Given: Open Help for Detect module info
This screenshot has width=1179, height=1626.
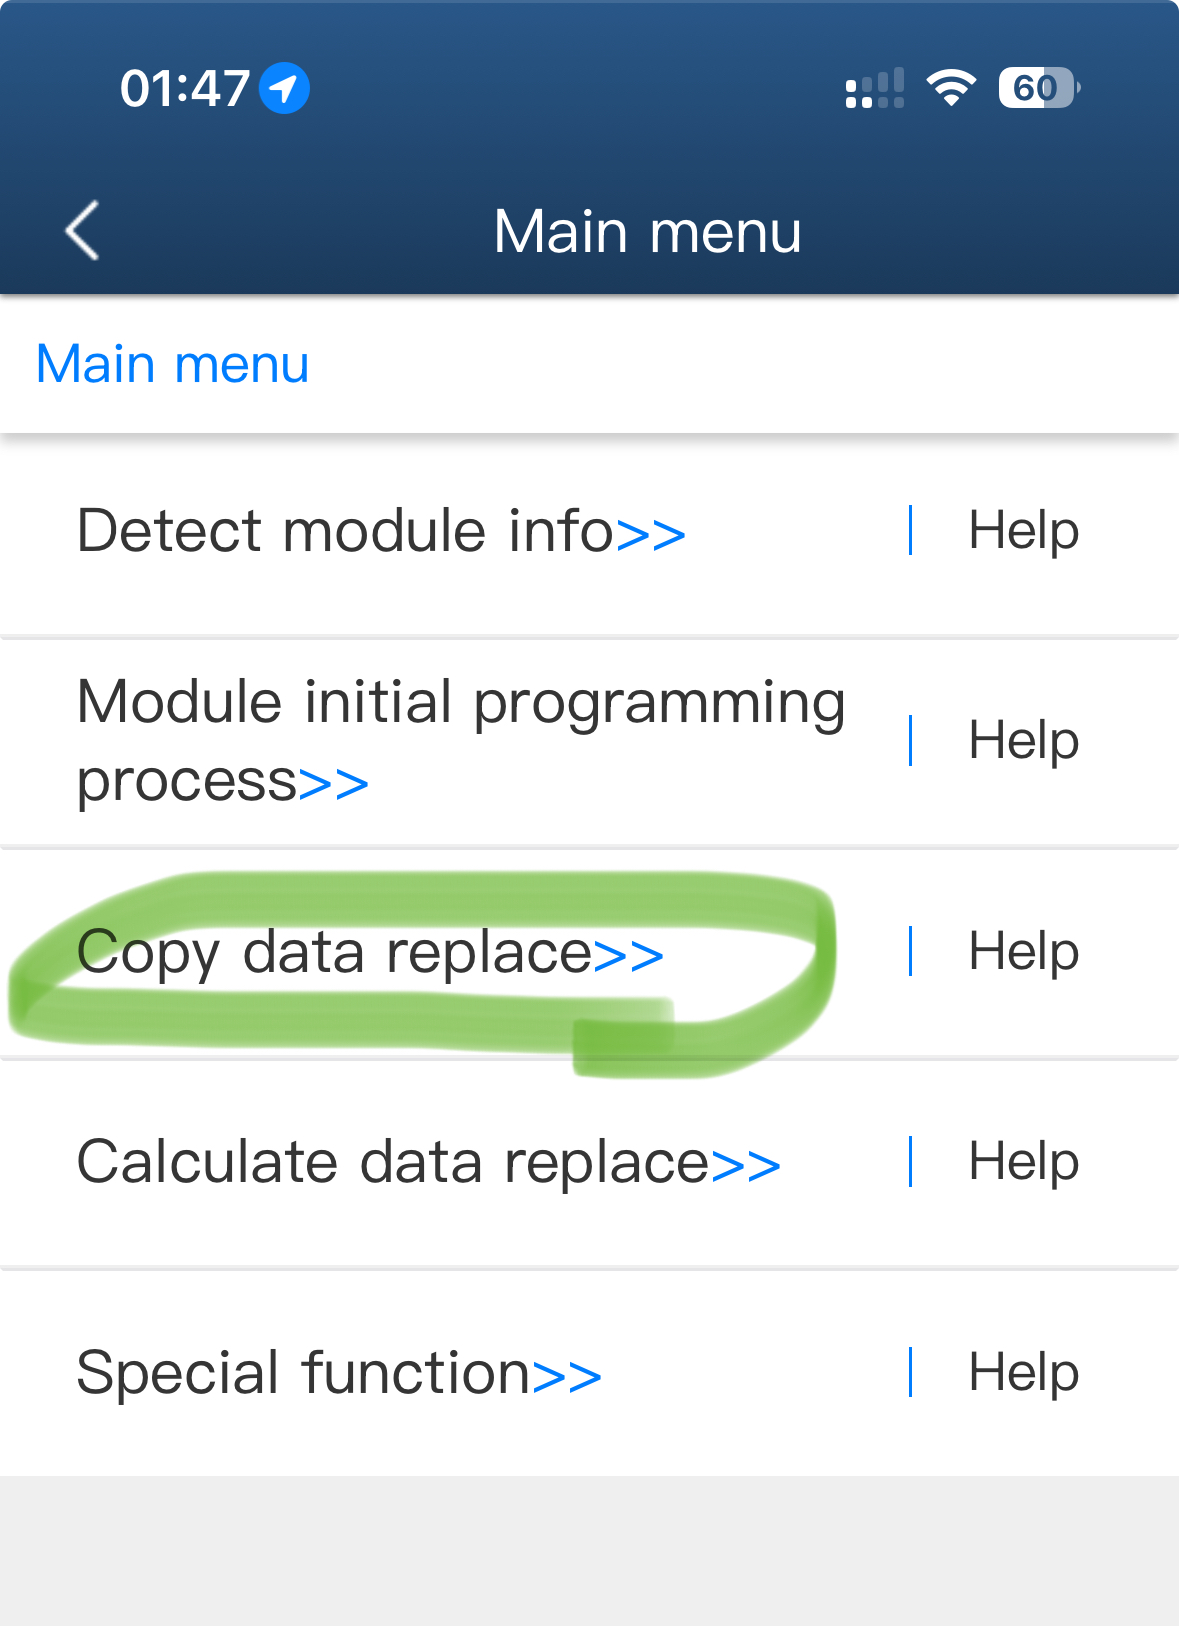Looking at the screenshot, I should (x=1023, y=530).
